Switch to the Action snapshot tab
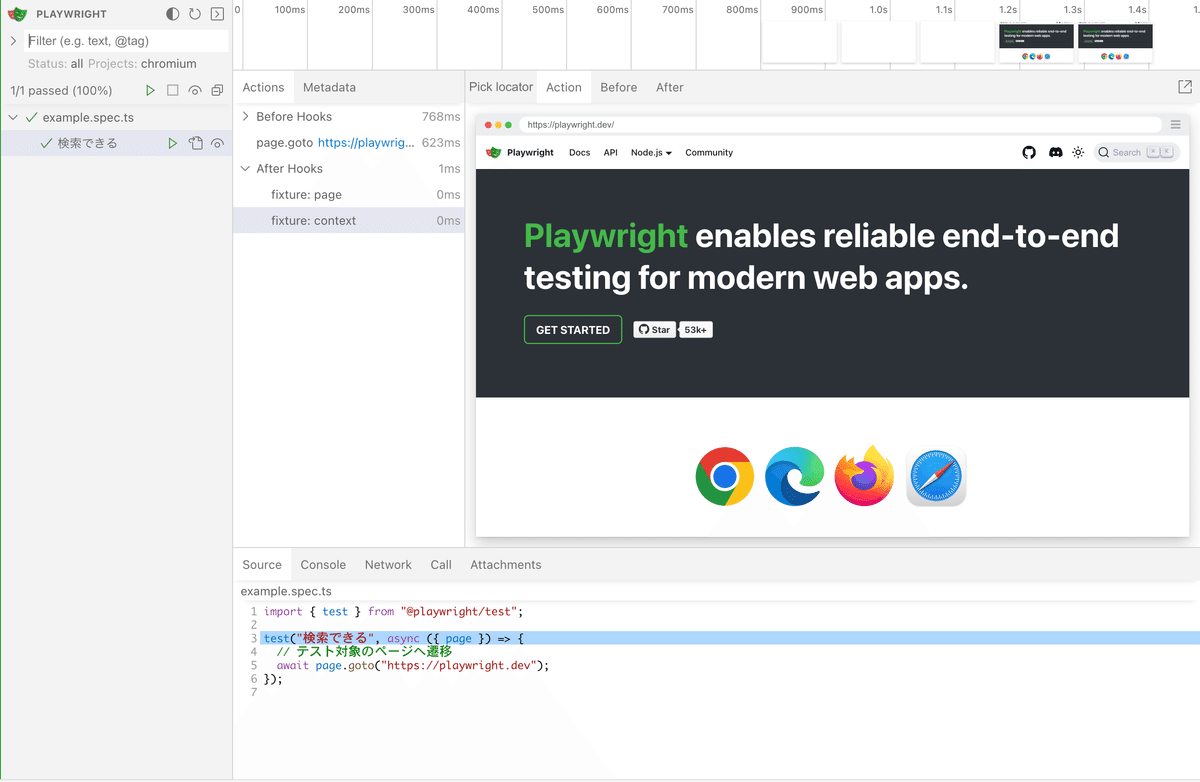Screen dimensions: 1200x782 564,87
